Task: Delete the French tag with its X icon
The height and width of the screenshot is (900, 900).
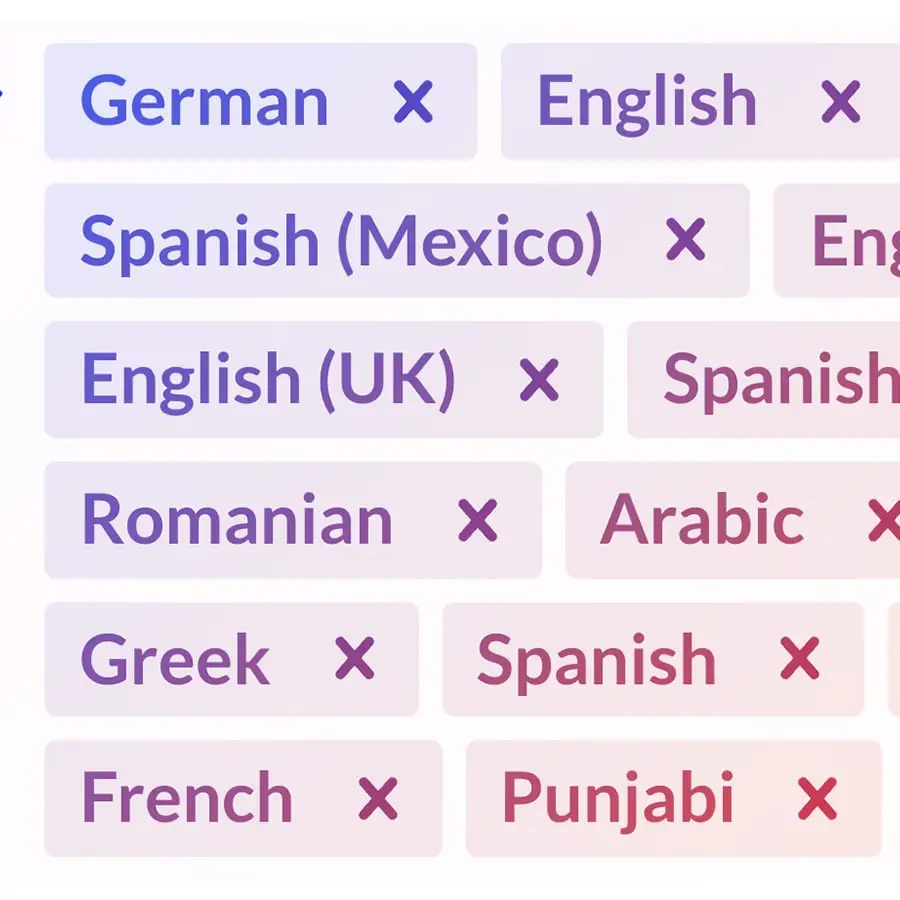Action: pos(378,798)
